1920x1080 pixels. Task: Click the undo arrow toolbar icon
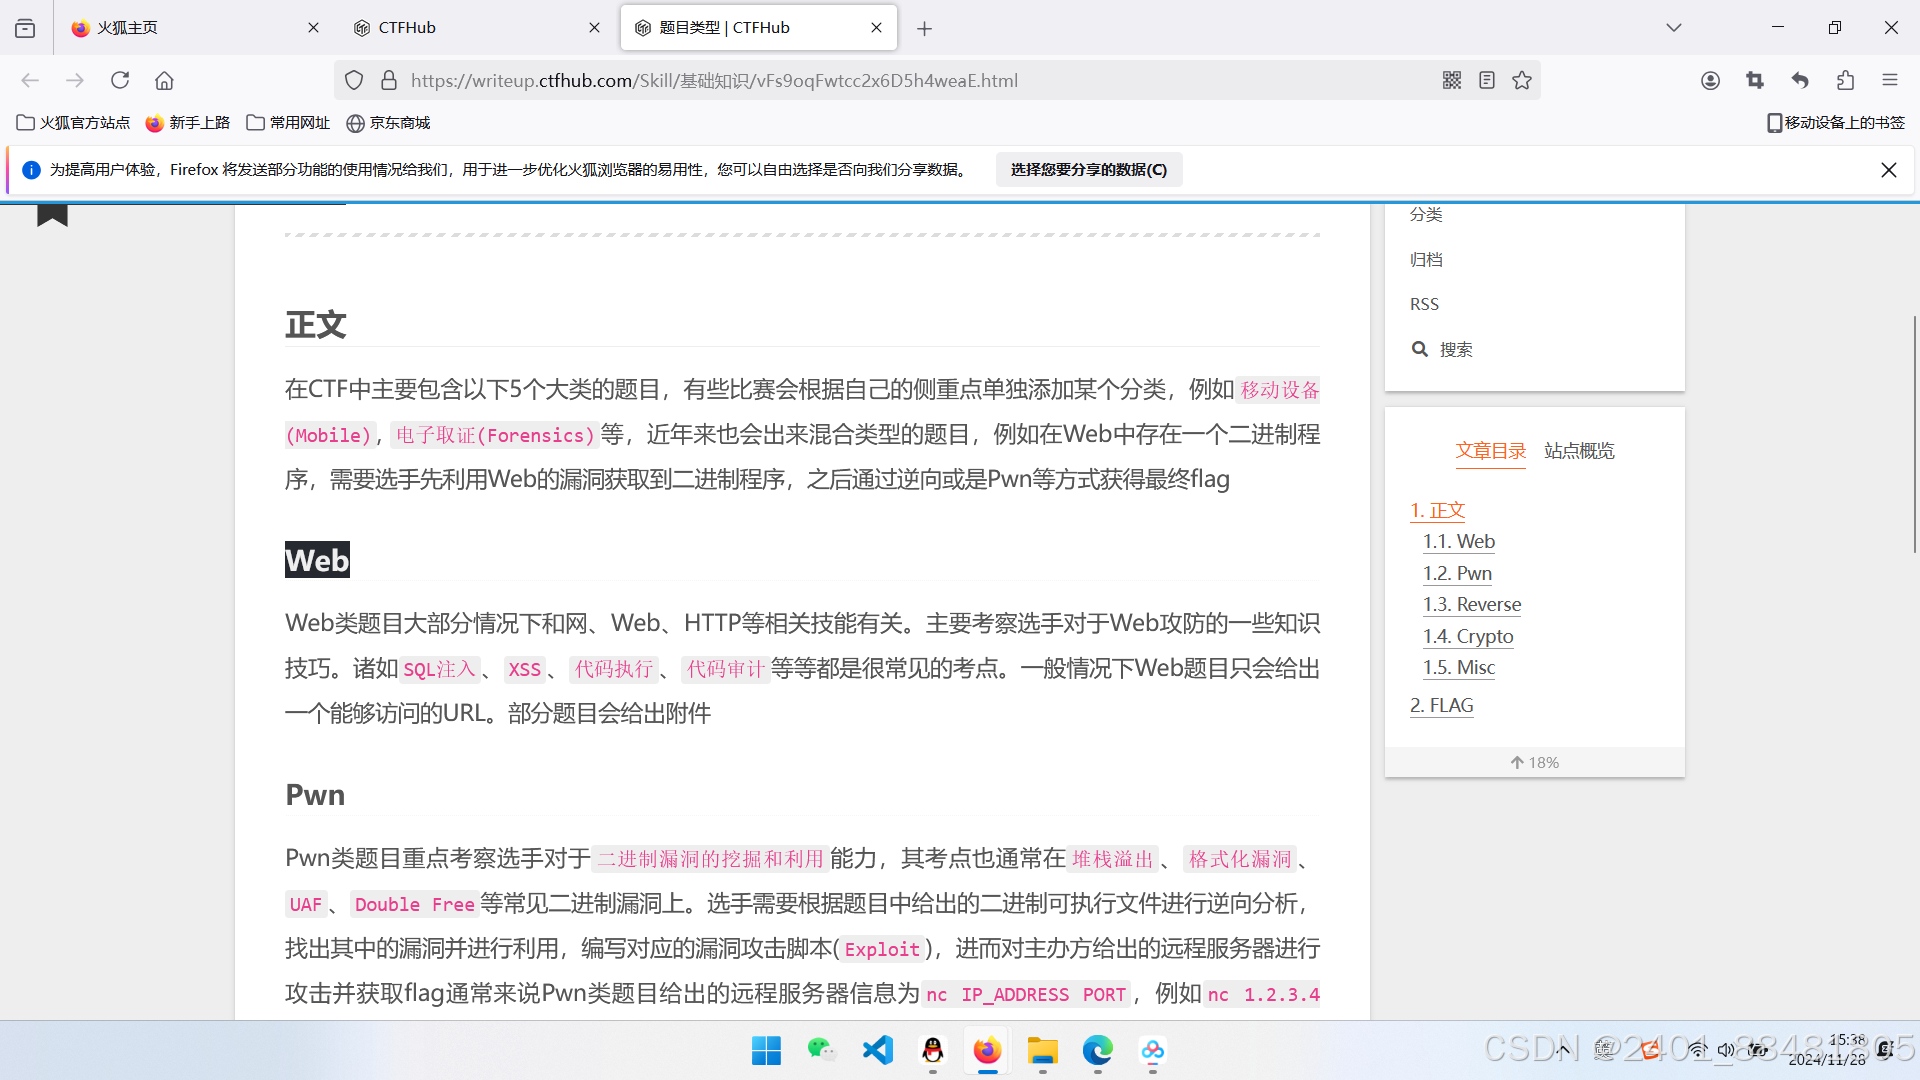tap(1800, 80)
